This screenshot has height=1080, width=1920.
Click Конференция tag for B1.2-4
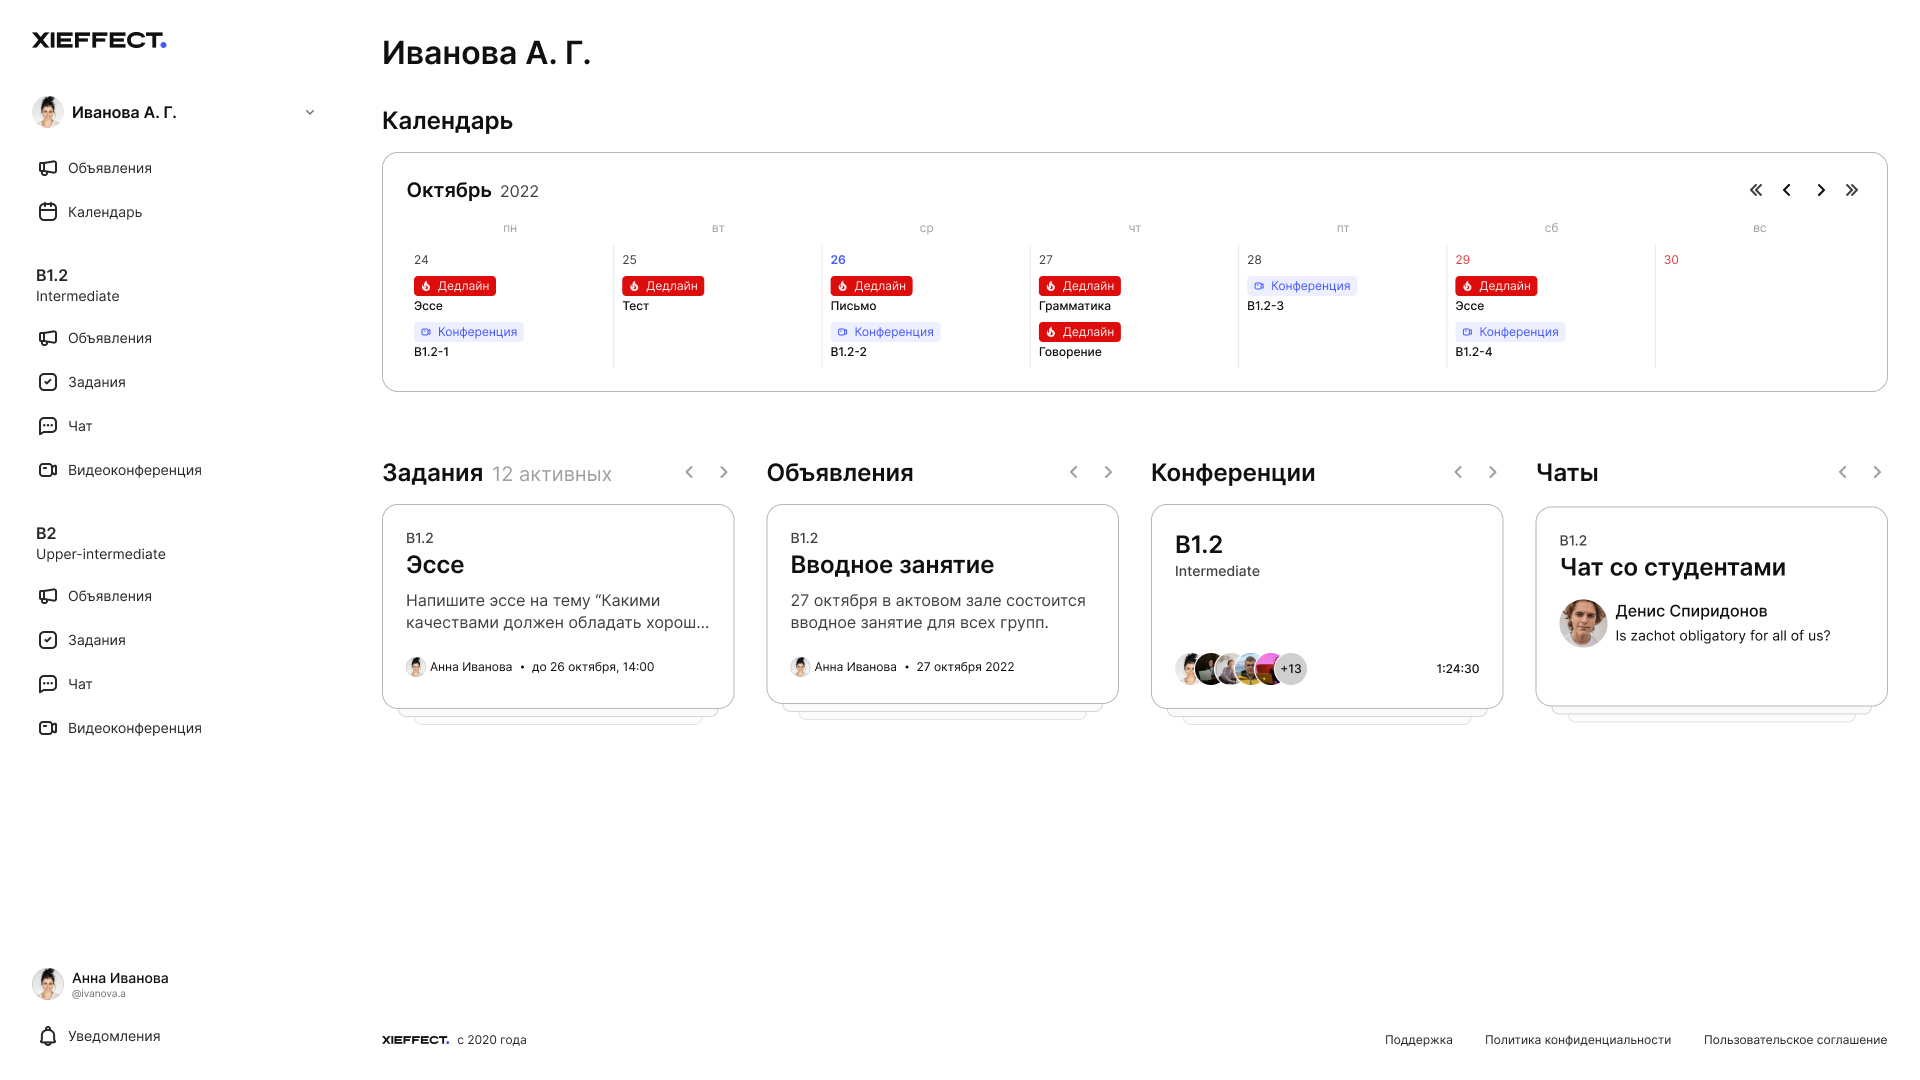(1510, 332)
